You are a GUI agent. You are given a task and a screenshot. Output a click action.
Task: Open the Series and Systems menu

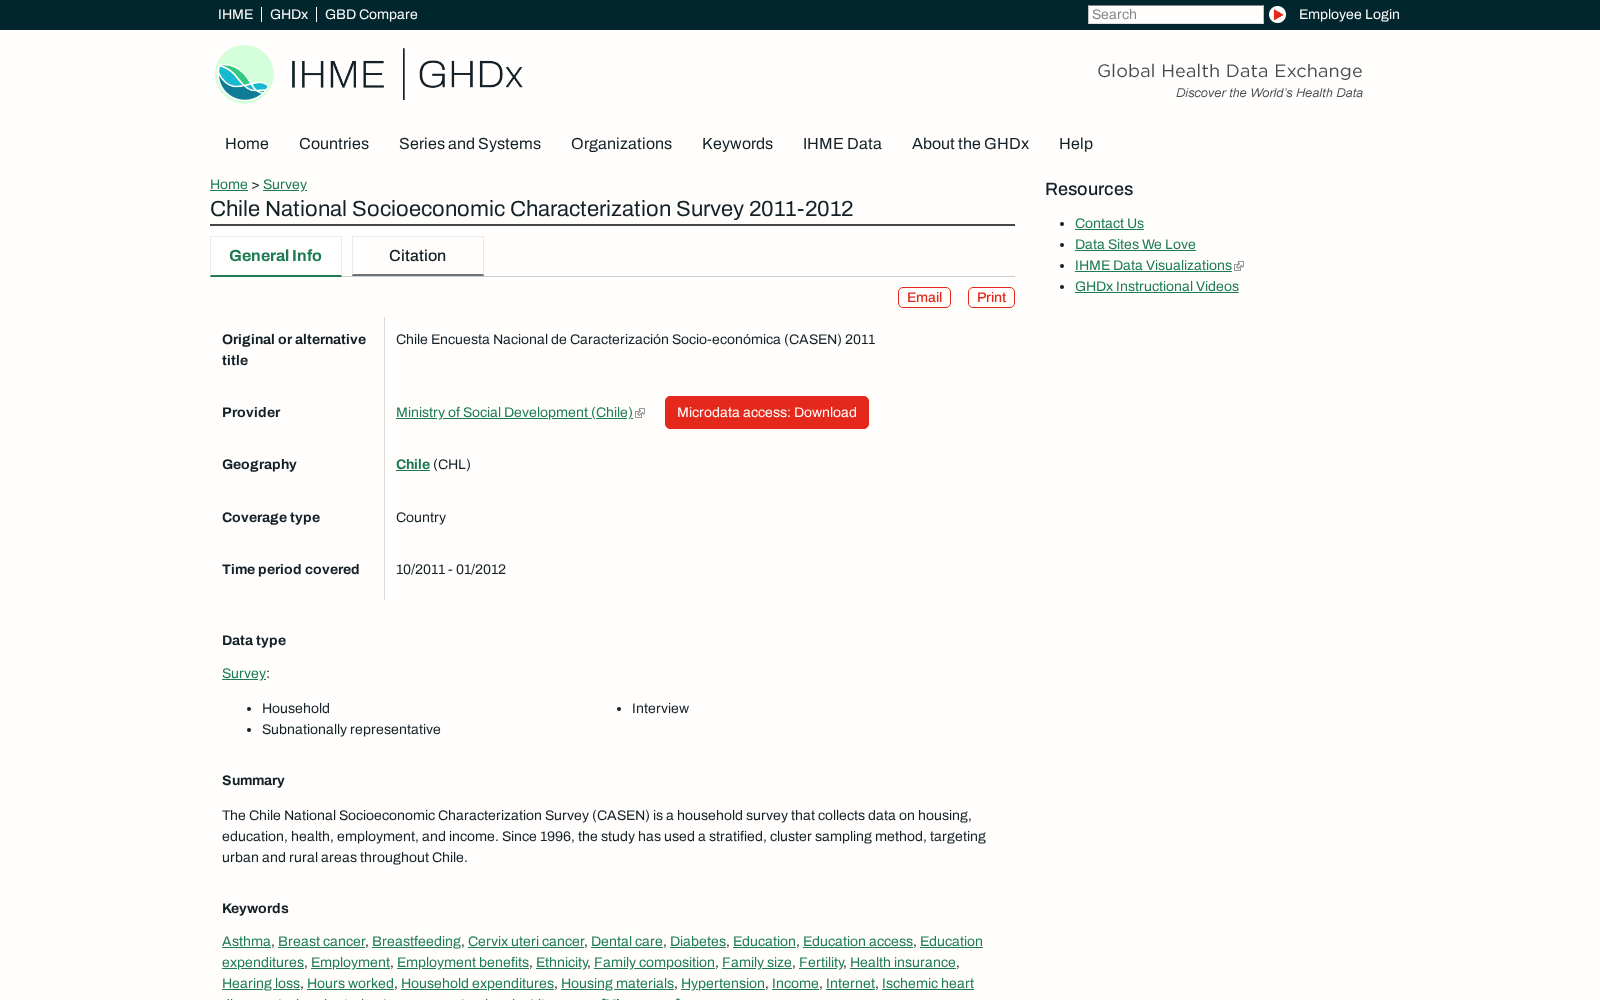470,143
